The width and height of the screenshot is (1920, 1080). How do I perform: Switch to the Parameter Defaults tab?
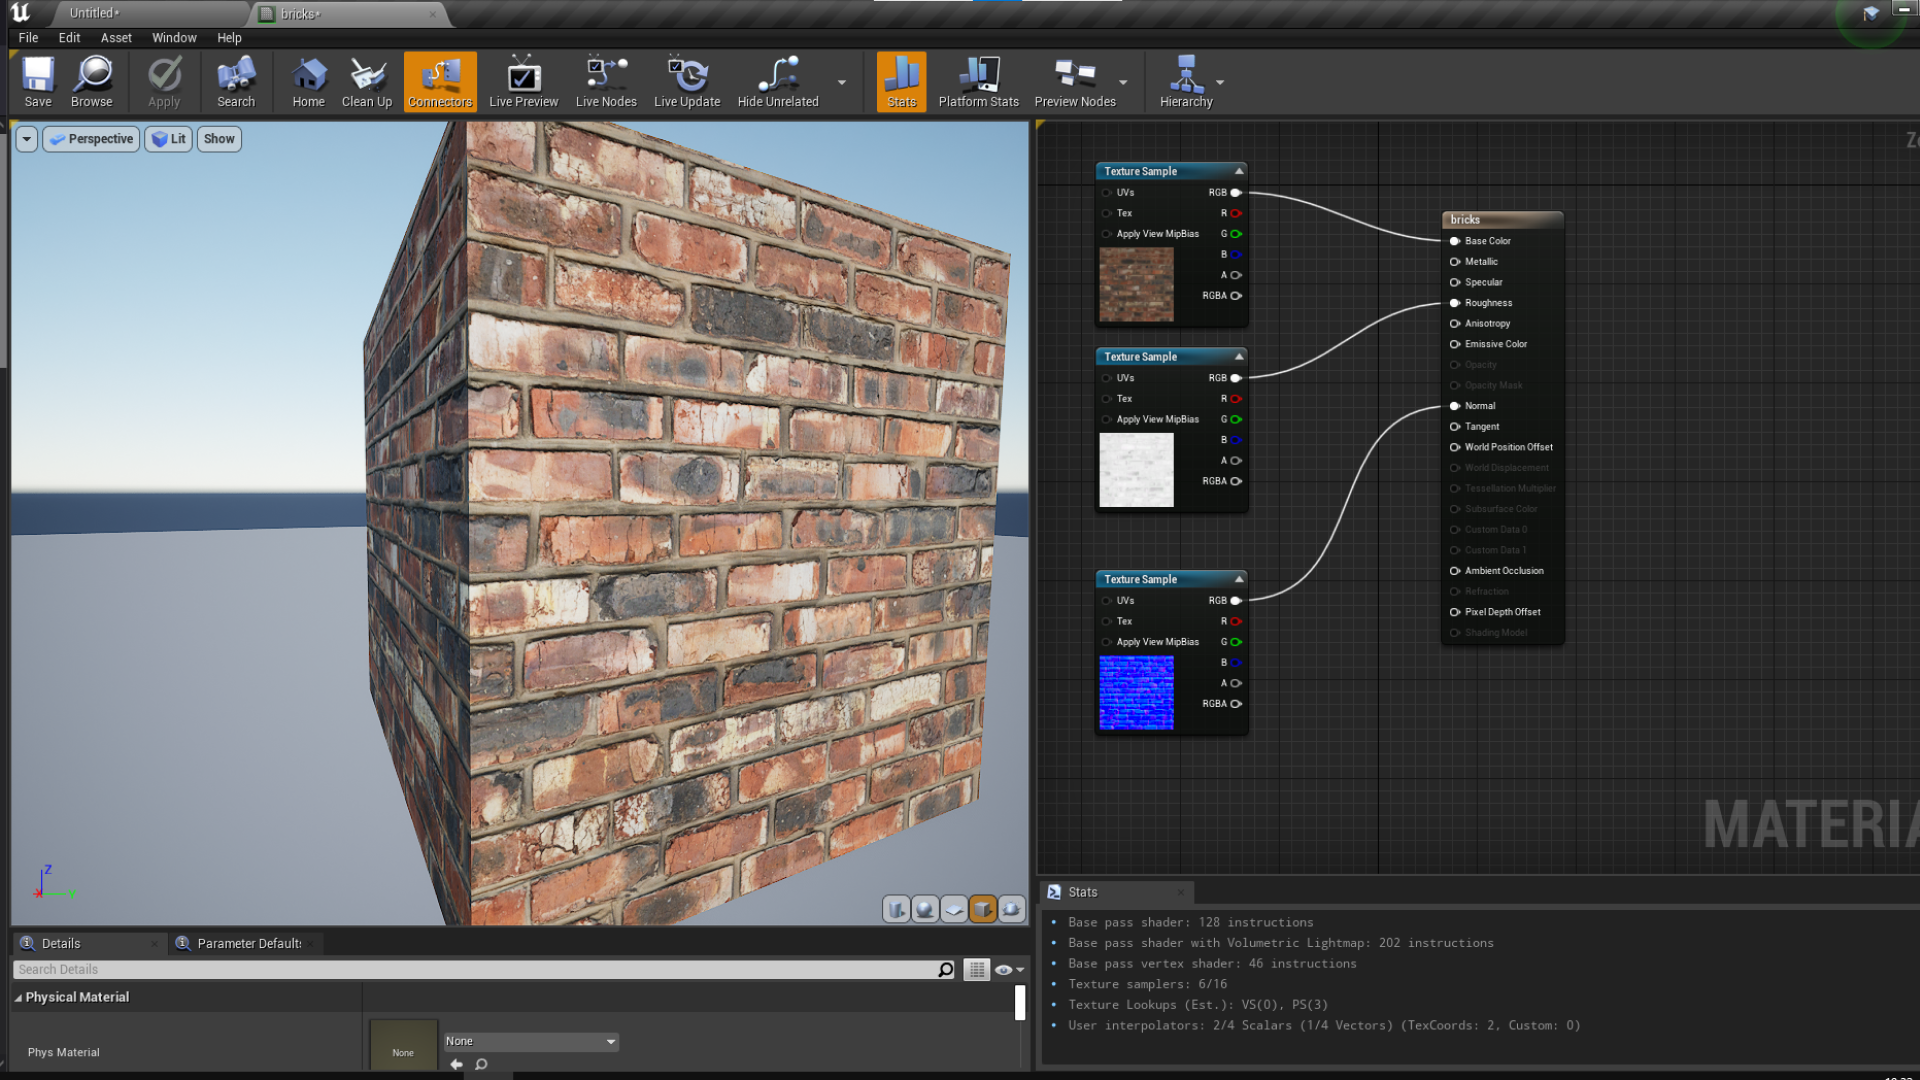[248, 943]
